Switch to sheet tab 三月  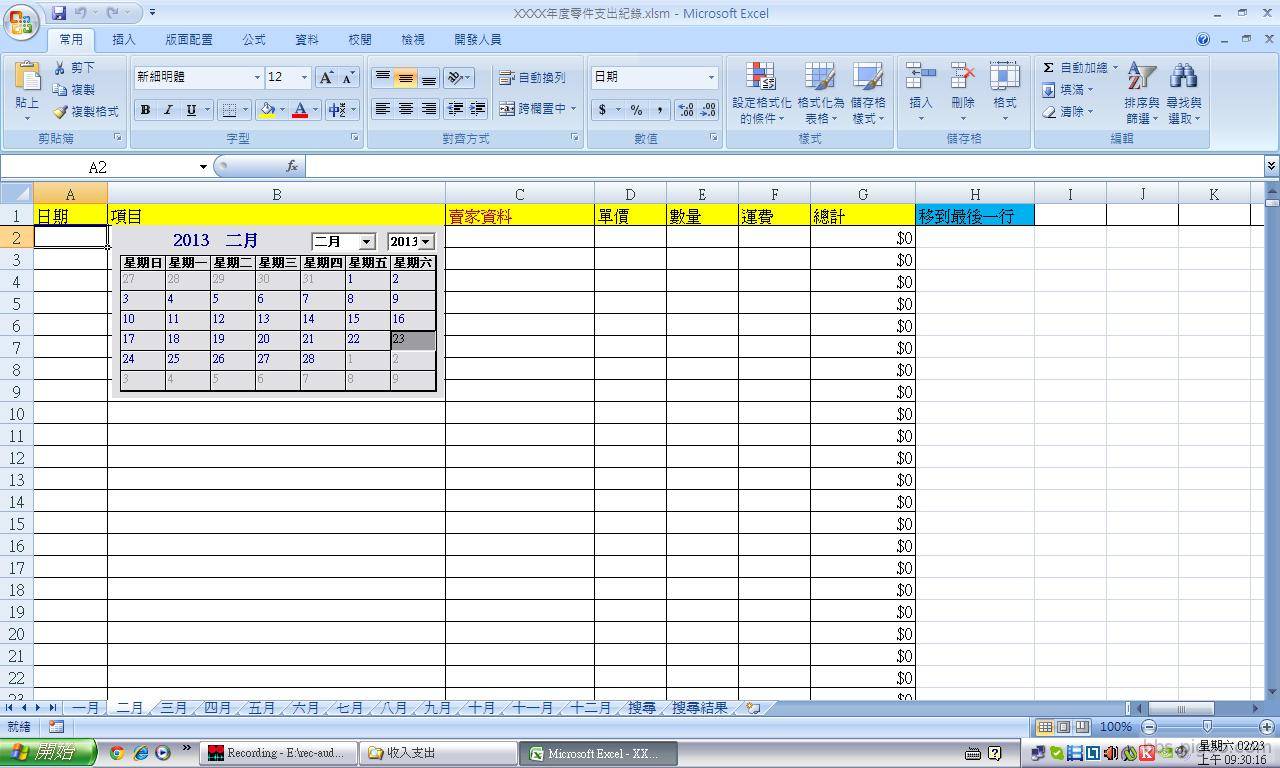tap(174, 707)
